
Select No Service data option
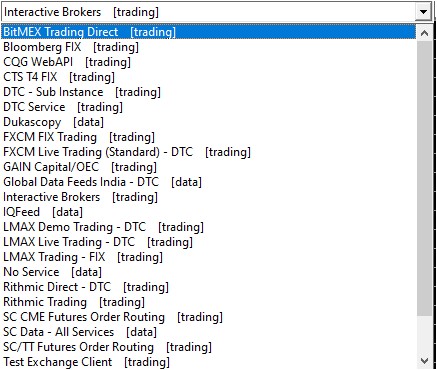pyautogui.click(x=208, y=272)
